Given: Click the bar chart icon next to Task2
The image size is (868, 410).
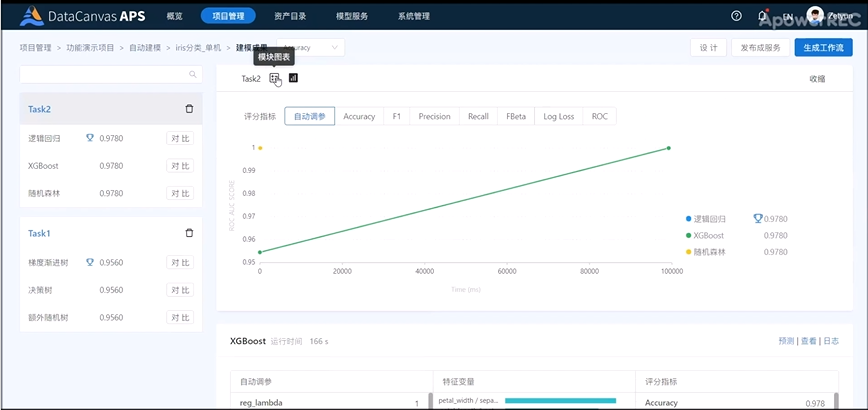Looking at the screenshot, I should pos(293,78).
